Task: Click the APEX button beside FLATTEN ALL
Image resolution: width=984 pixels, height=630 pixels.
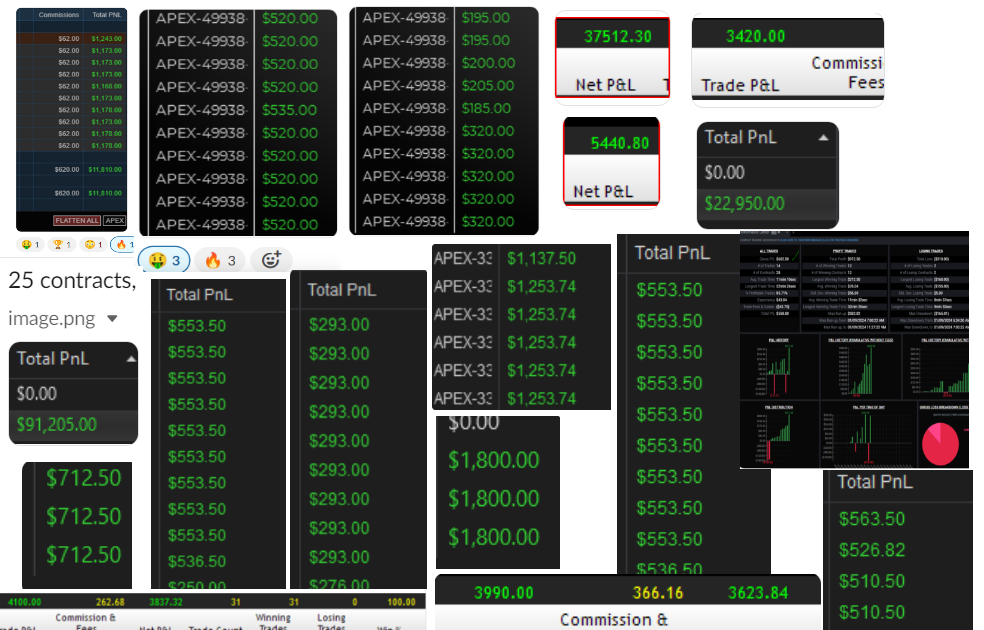Action: click(115, 221)
